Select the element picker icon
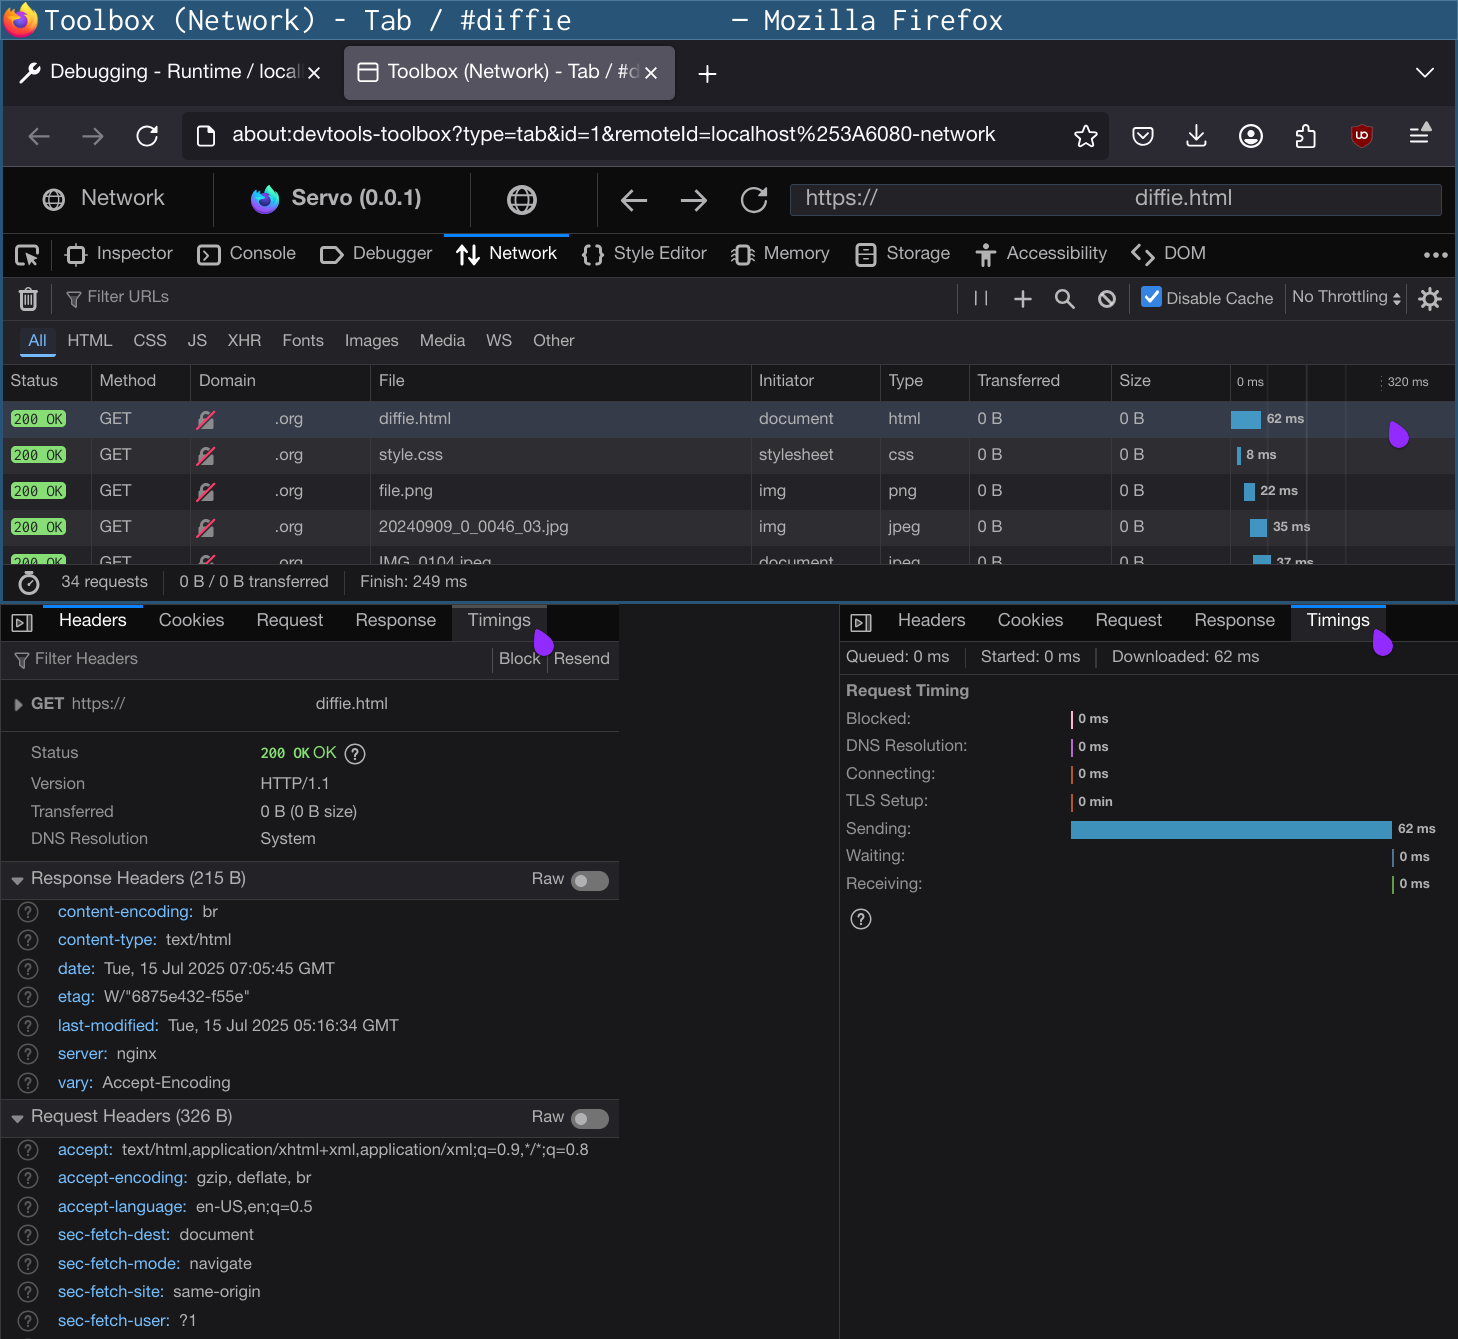The width and height of the screenshot is (1458, 1339). tap(27, 255)
